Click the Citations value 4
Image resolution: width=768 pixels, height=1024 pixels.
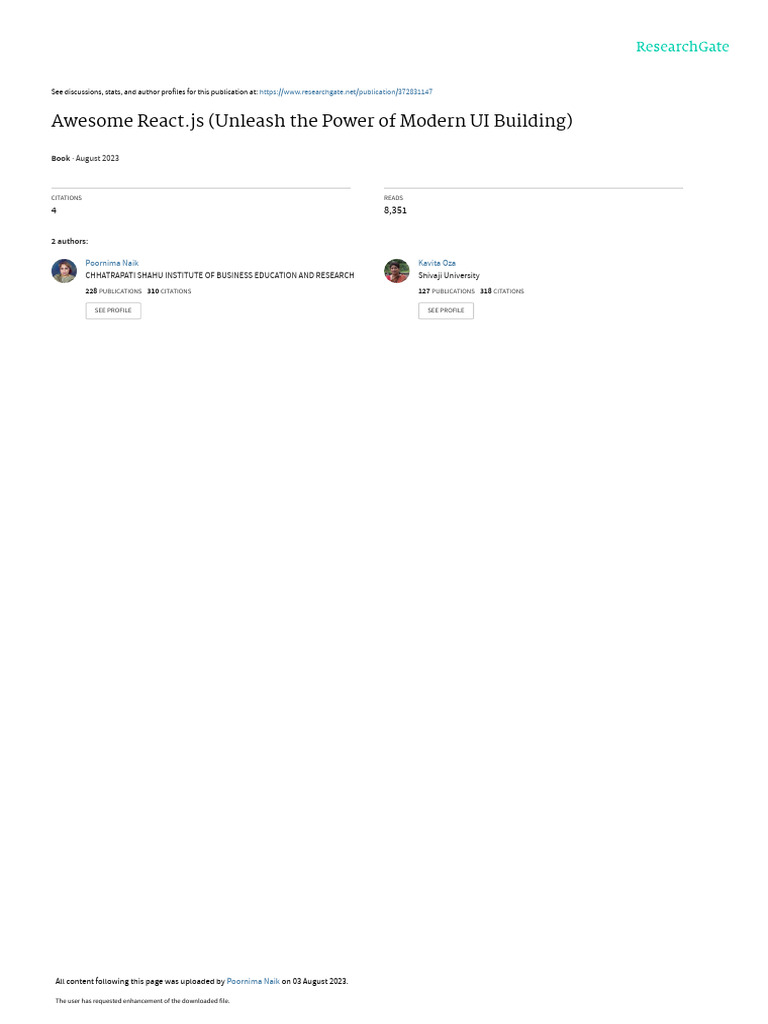[54, 210]
